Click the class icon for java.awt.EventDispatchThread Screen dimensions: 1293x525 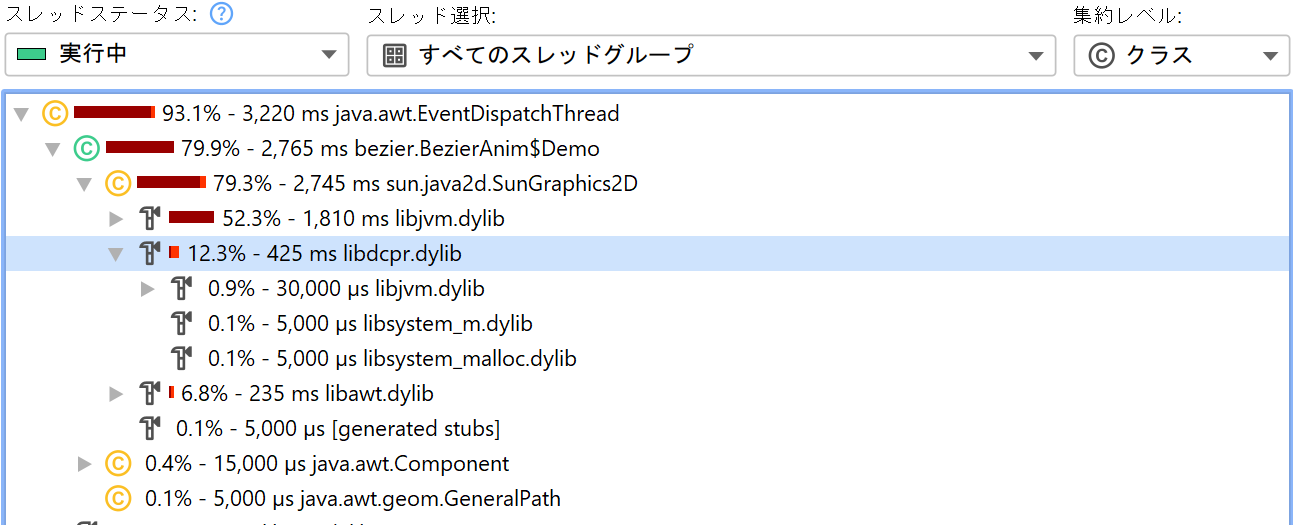[x=55, y=114]
